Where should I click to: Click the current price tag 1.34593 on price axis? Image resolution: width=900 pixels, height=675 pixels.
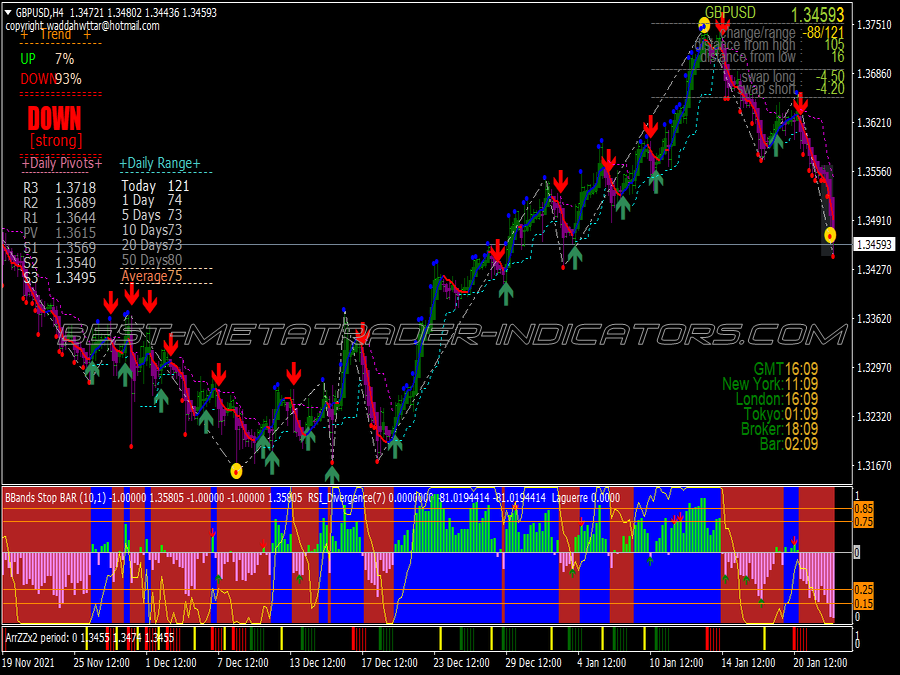click(x=874, y=245)
